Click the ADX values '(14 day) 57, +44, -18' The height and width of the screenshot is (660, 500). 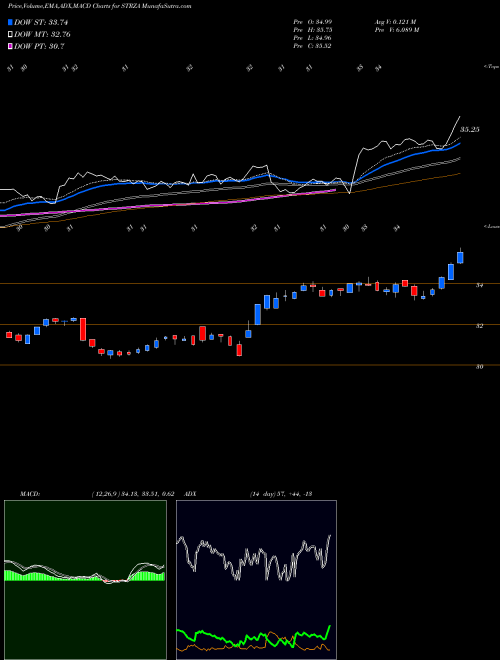(281, 494)
